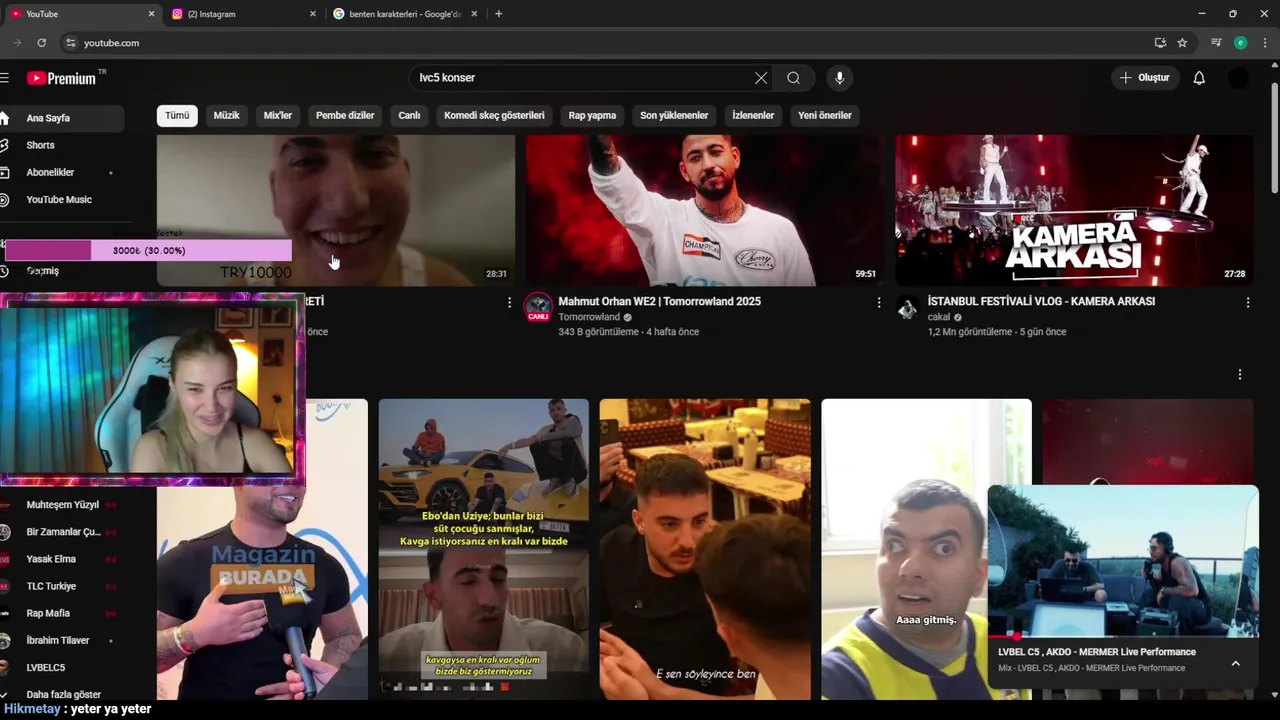Image resolution: width=1280 pixels, height=720 pixels.
Task: Open the Chrome profile icon
Action: pos(1240,43)
